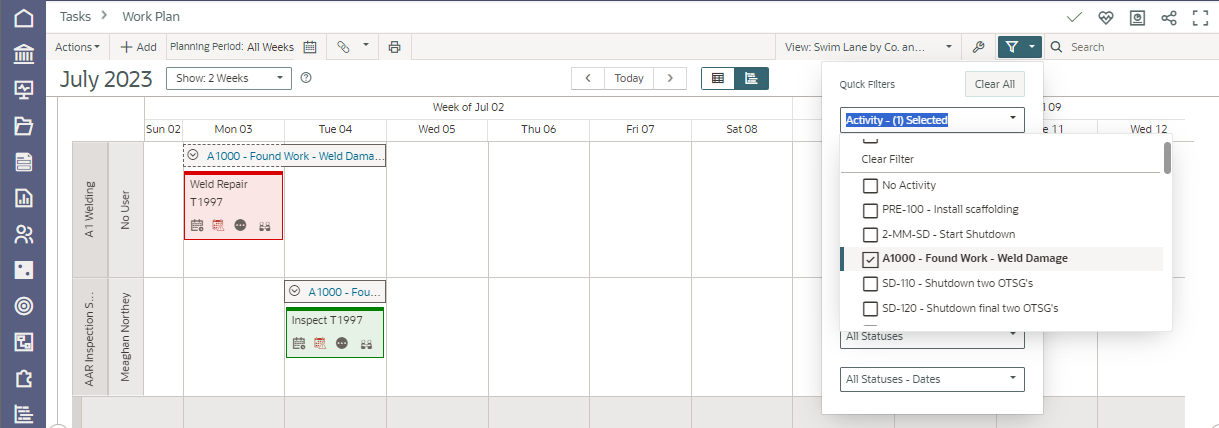Screen dimensions: 1219x428
Task: Click in the Search field
Action: [x=1130, y=47]
